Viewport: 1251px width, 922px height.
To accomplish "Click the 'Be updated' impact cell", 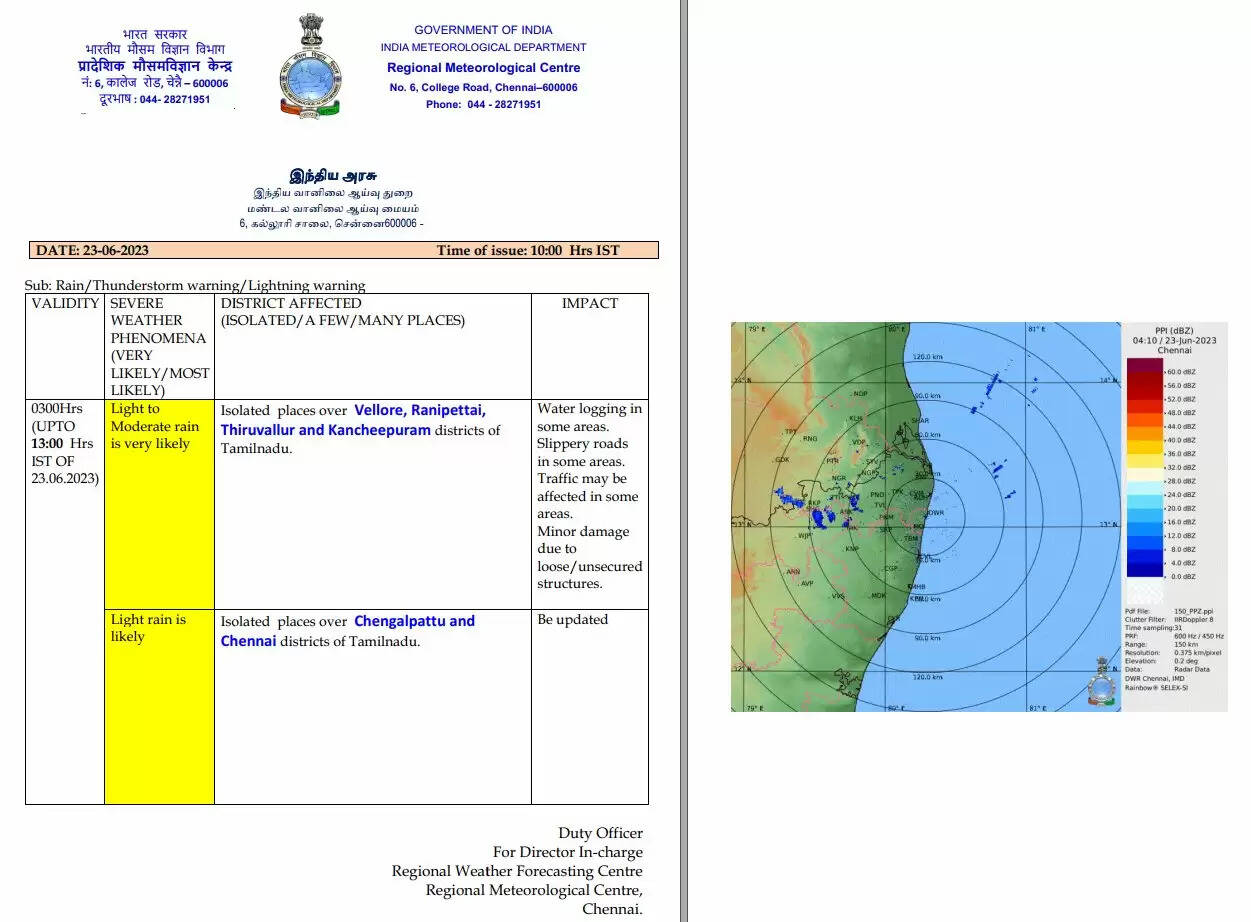I will (572, 619).
